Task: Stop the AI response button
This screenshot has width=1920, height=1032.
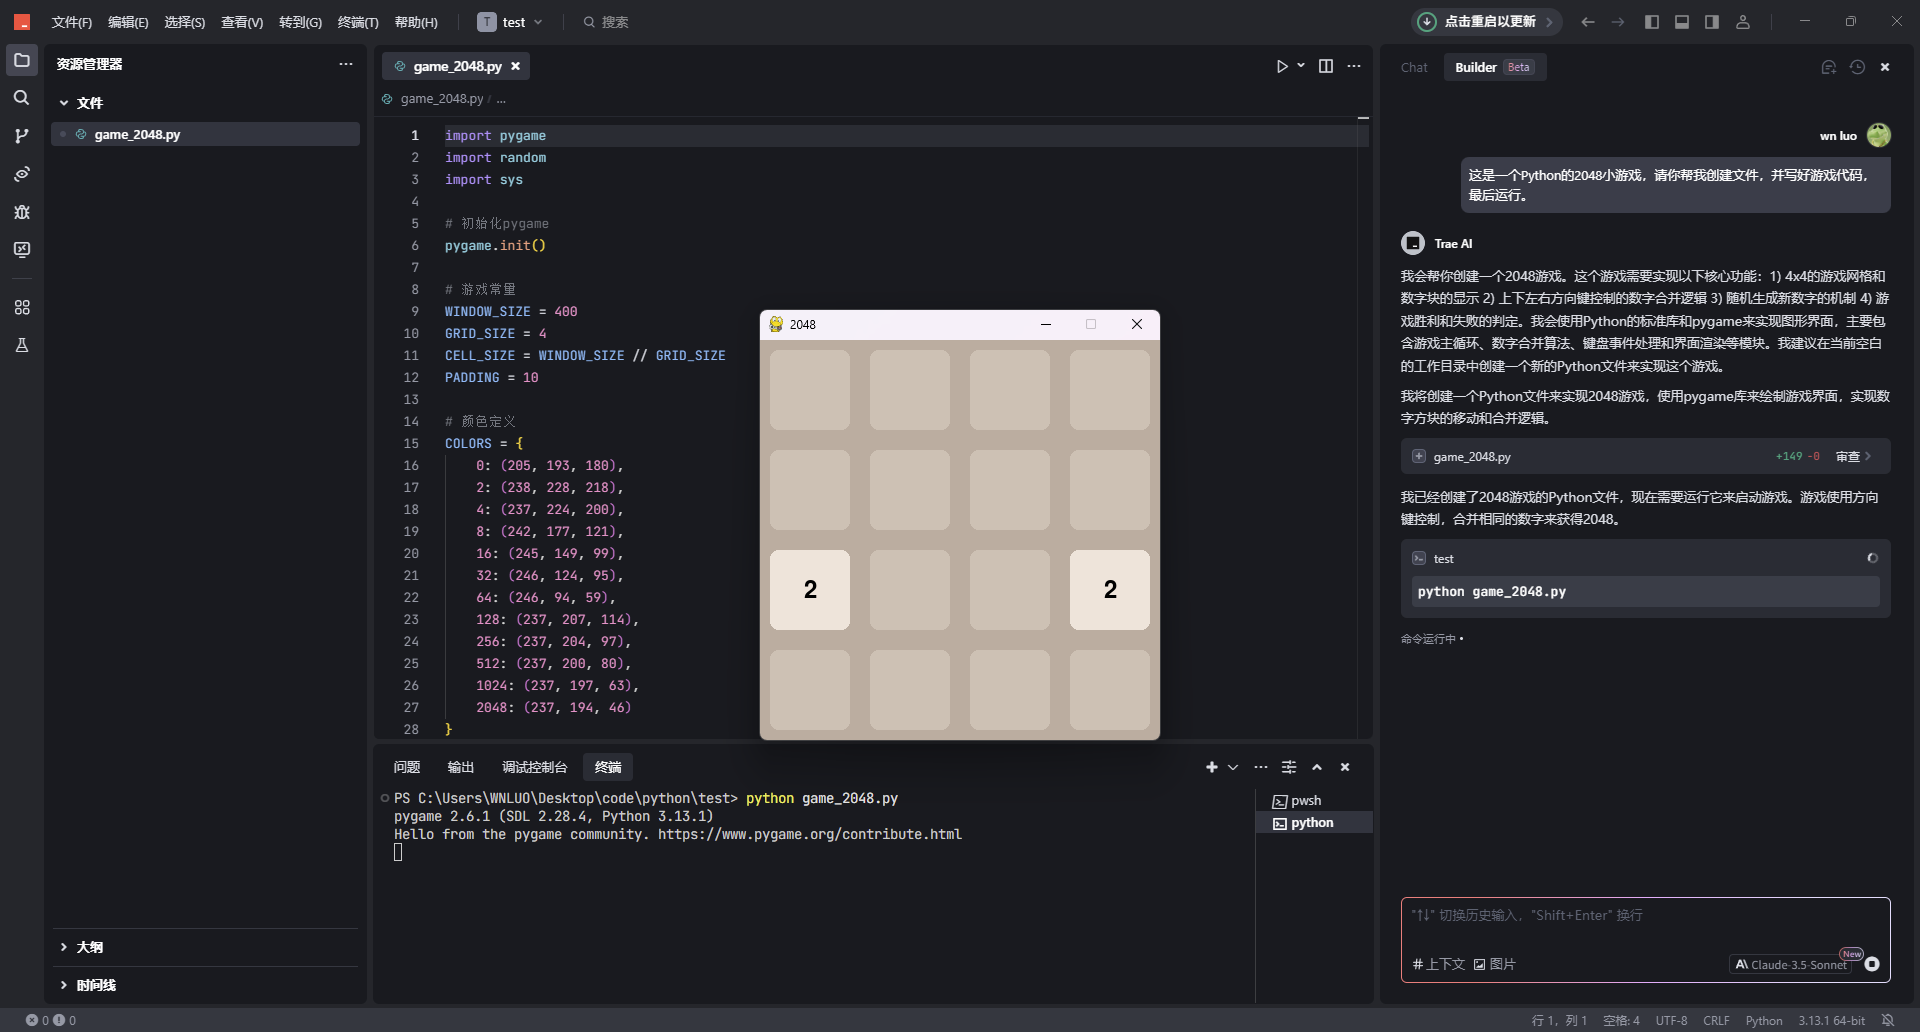Action: point(1872,964)
